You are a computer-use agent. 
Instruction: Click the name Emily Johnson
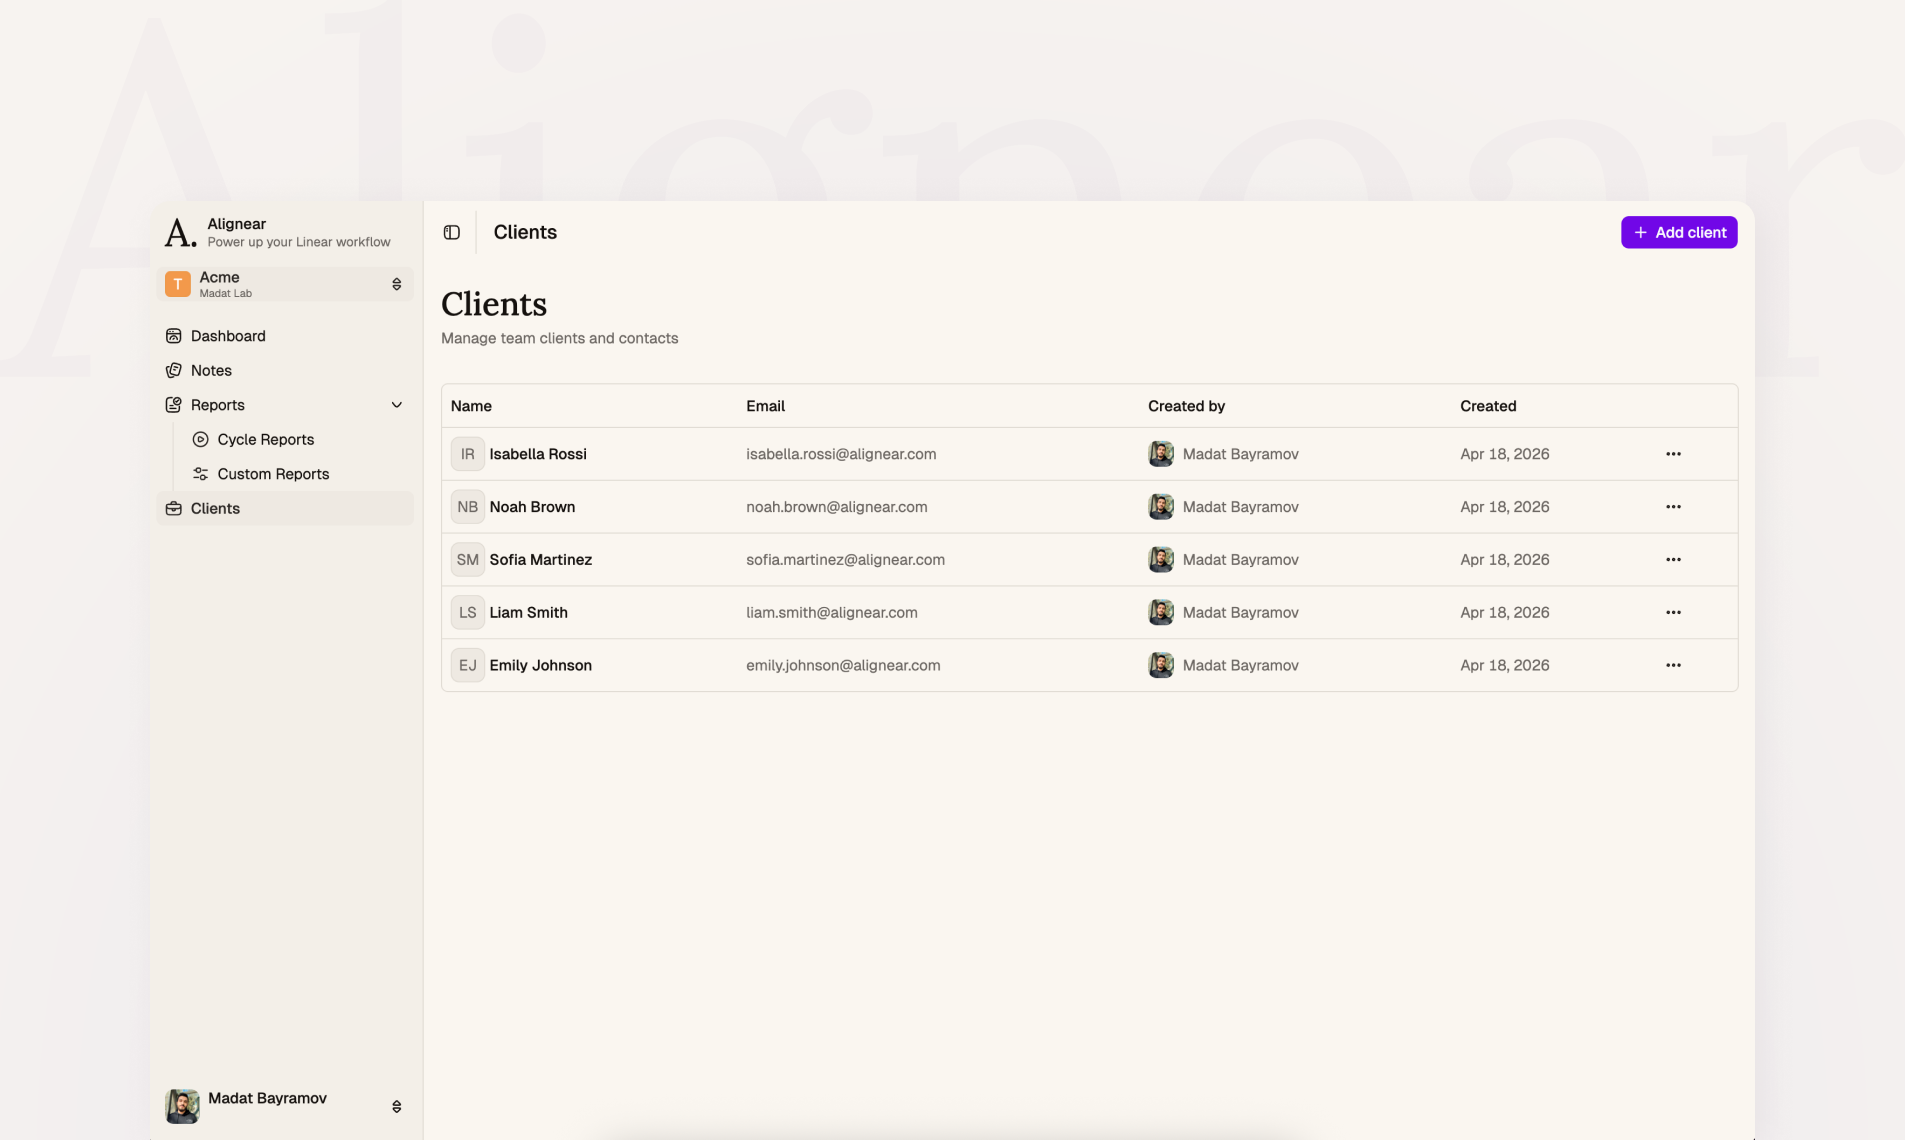click(541, 665)
